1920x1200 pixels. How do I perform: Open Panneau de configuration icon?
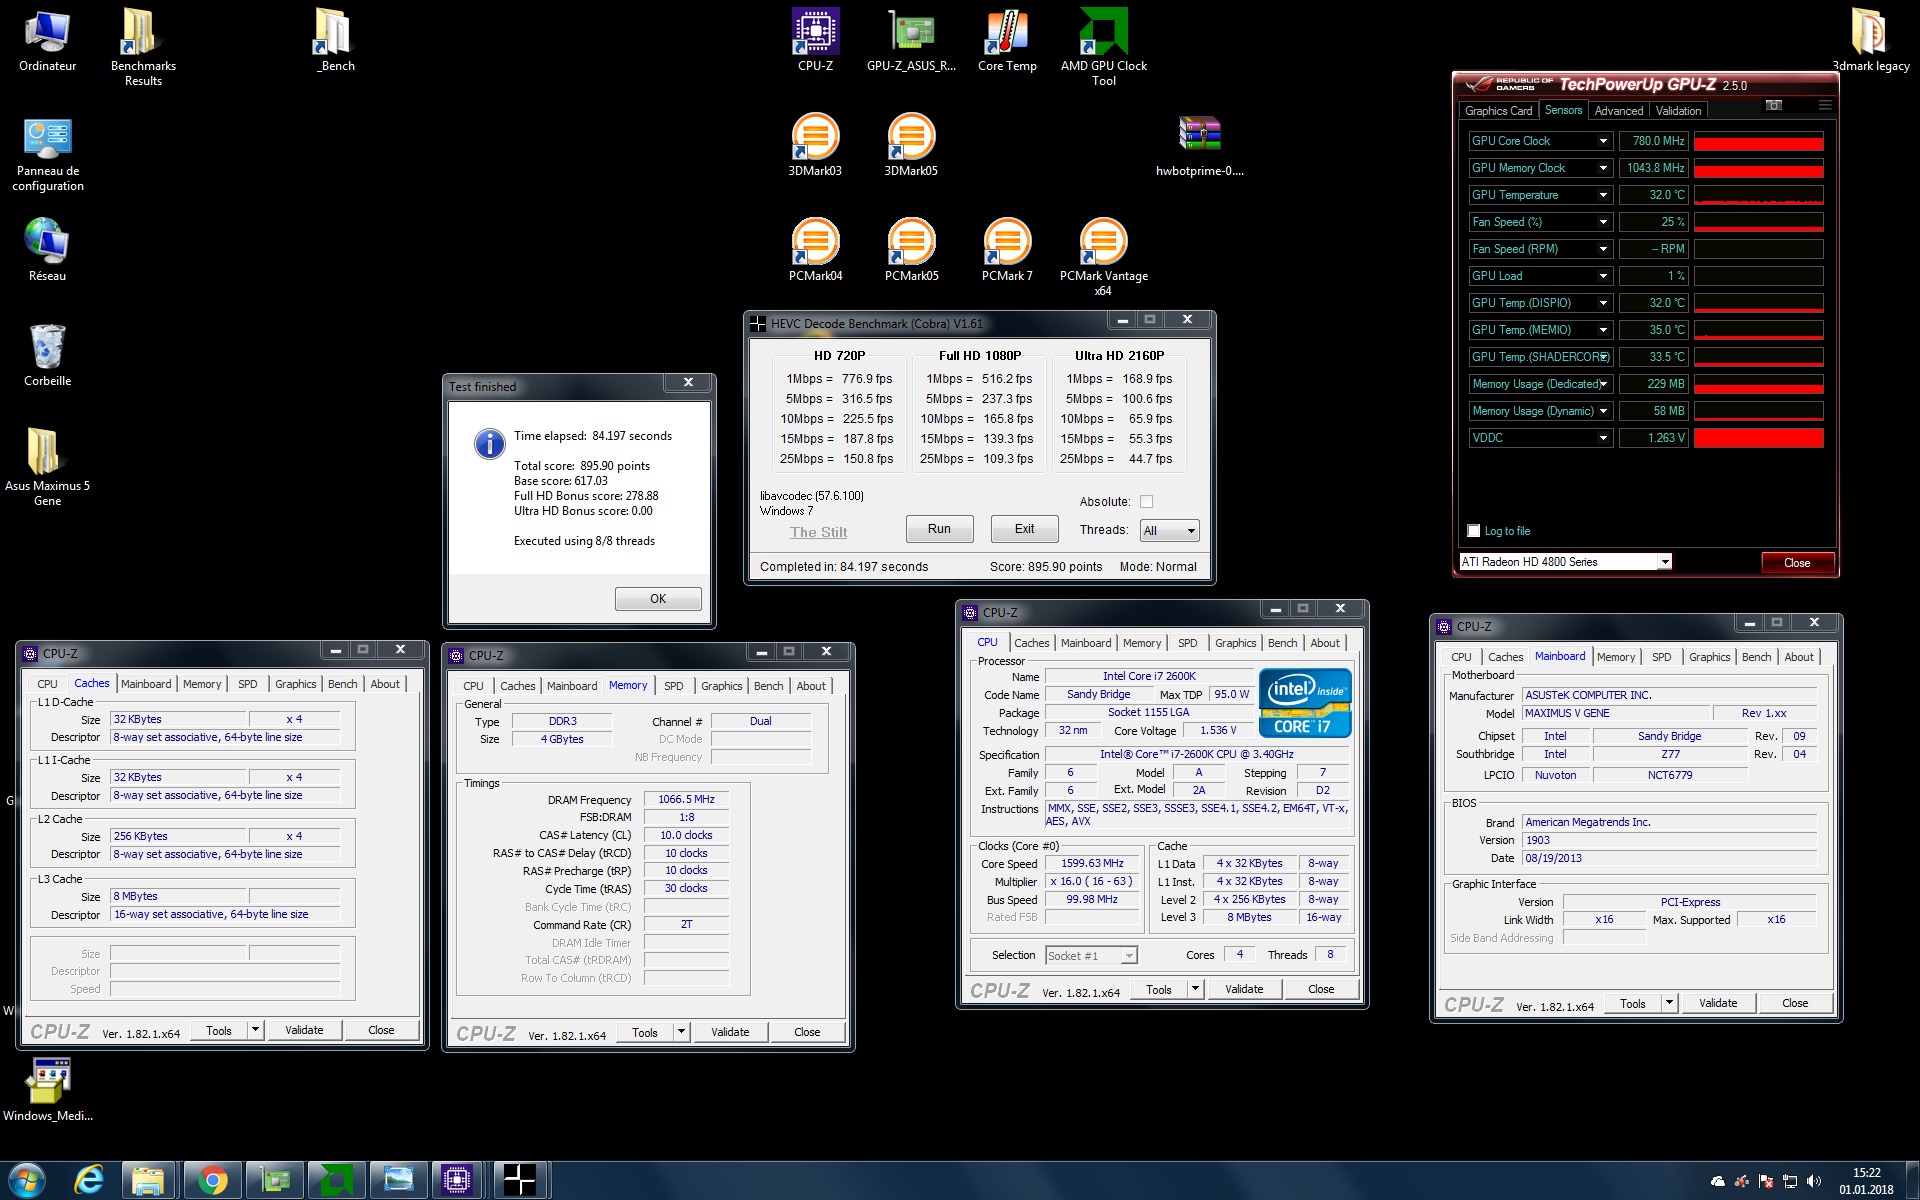pos(47,153)
